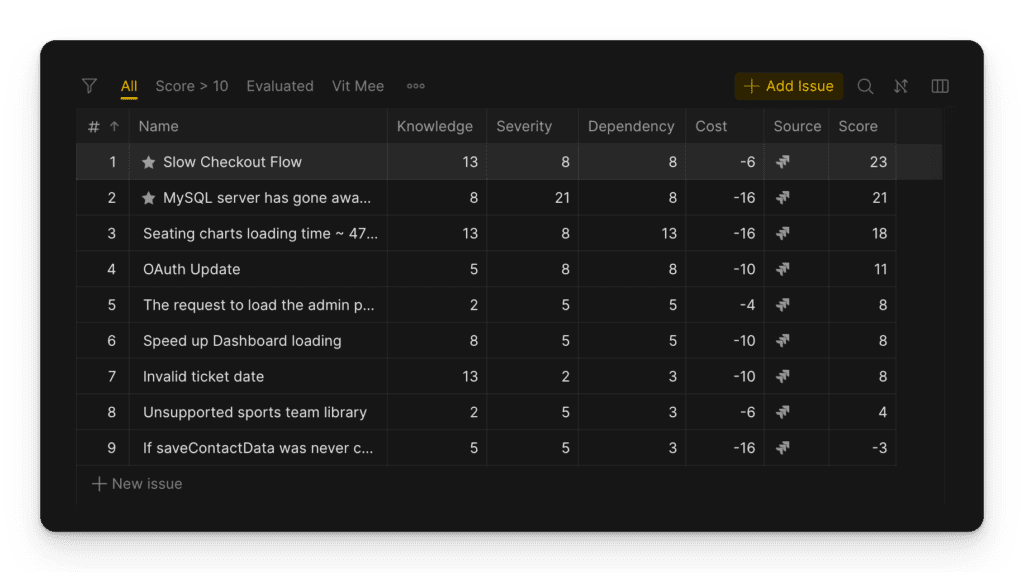This screenshot has width=1024, height=572.
Task: Expand more views ellipsis menu
Action: coord(416,86)
